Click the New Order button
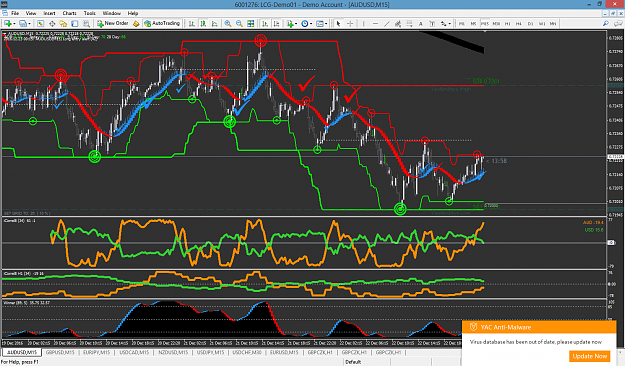Viewport: 625px width, 366px height. (x=112, y=24)
